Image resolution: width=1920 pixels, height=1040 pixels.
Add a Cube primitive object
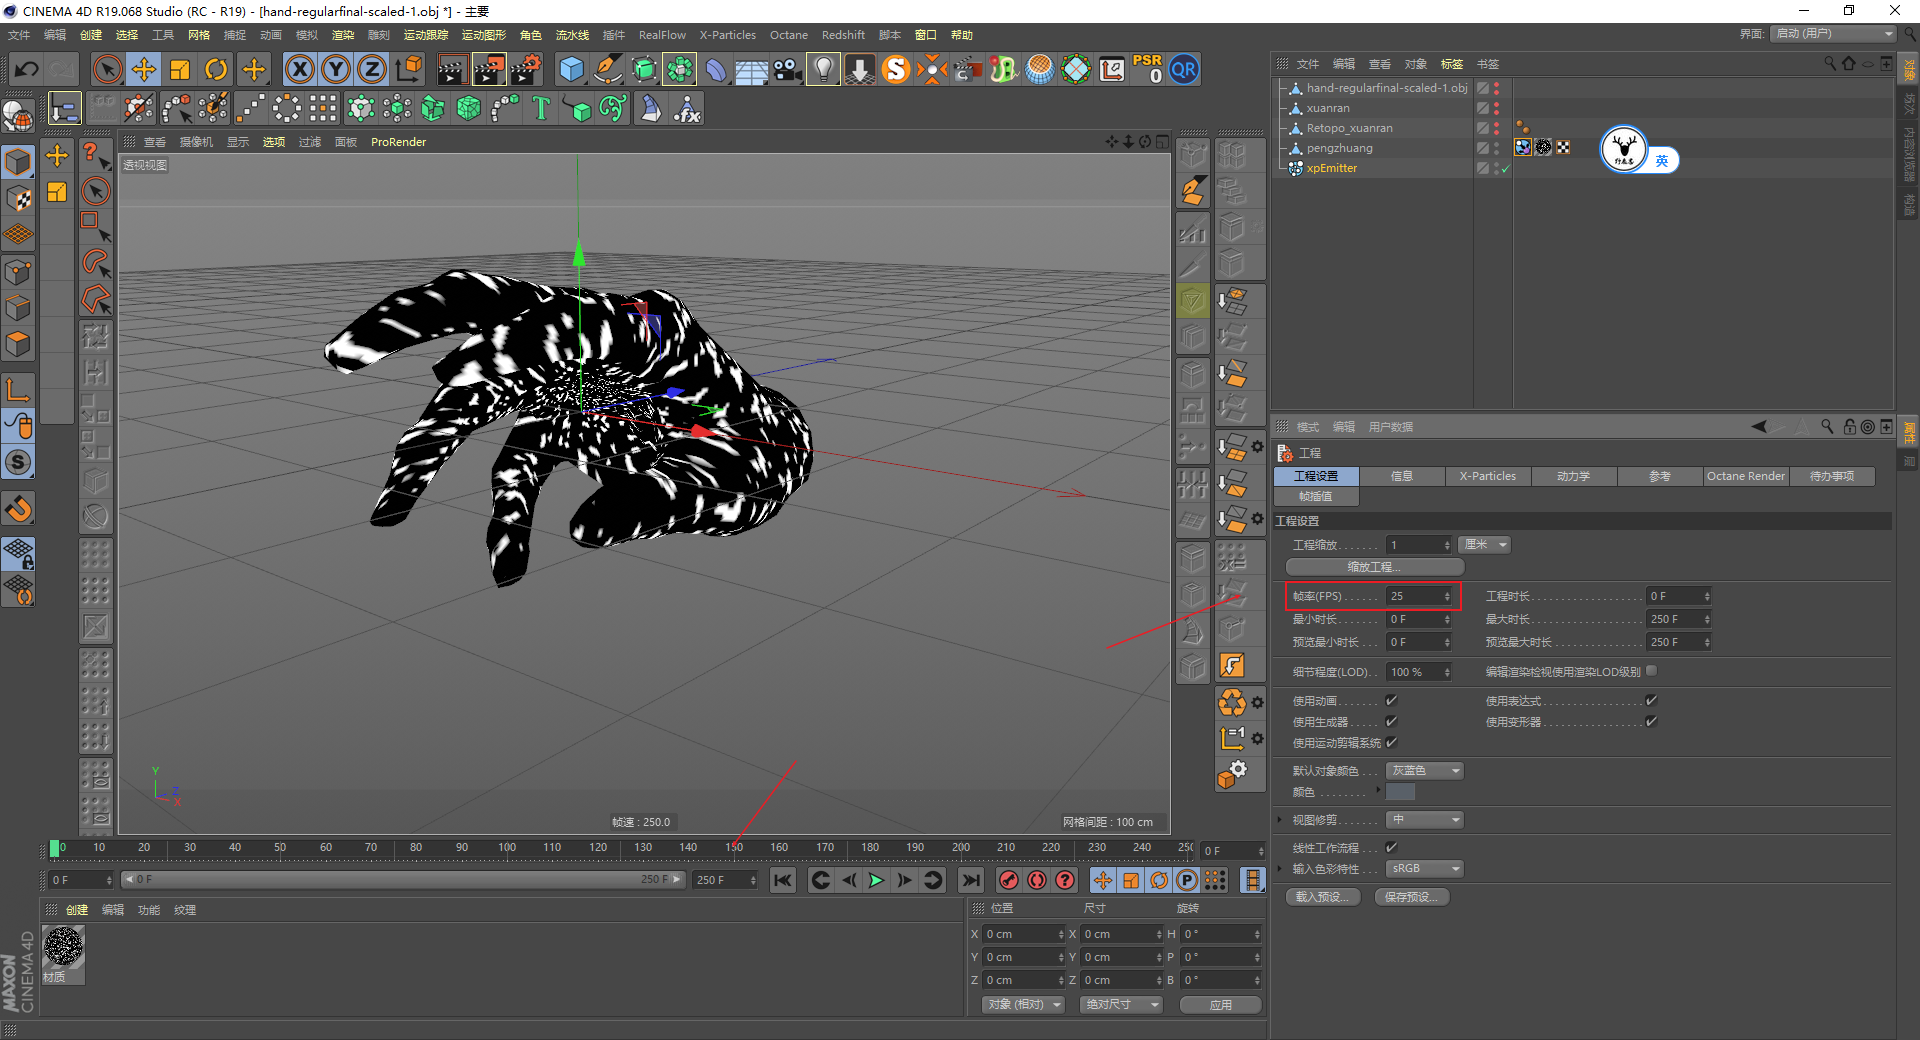point(571,69)
